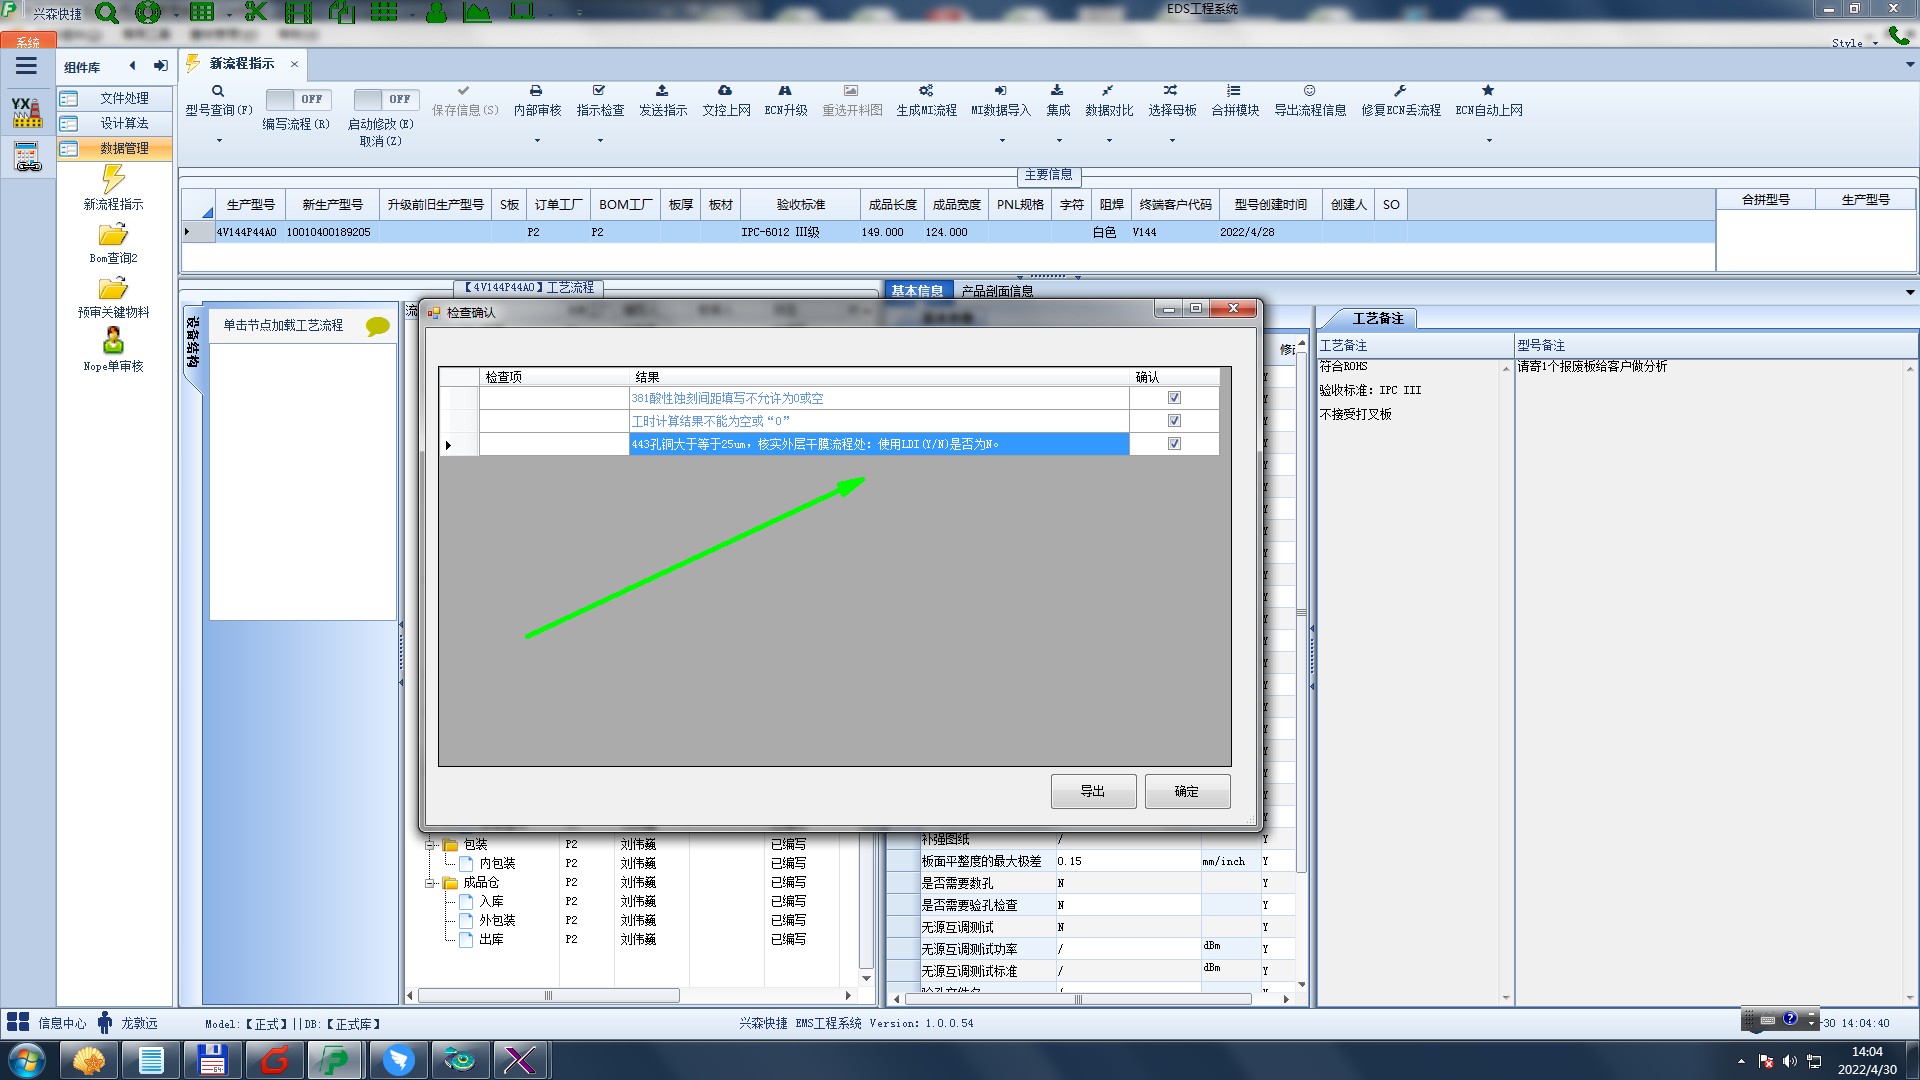Open dropdown arrow under 型号查询

click(218, 140)
